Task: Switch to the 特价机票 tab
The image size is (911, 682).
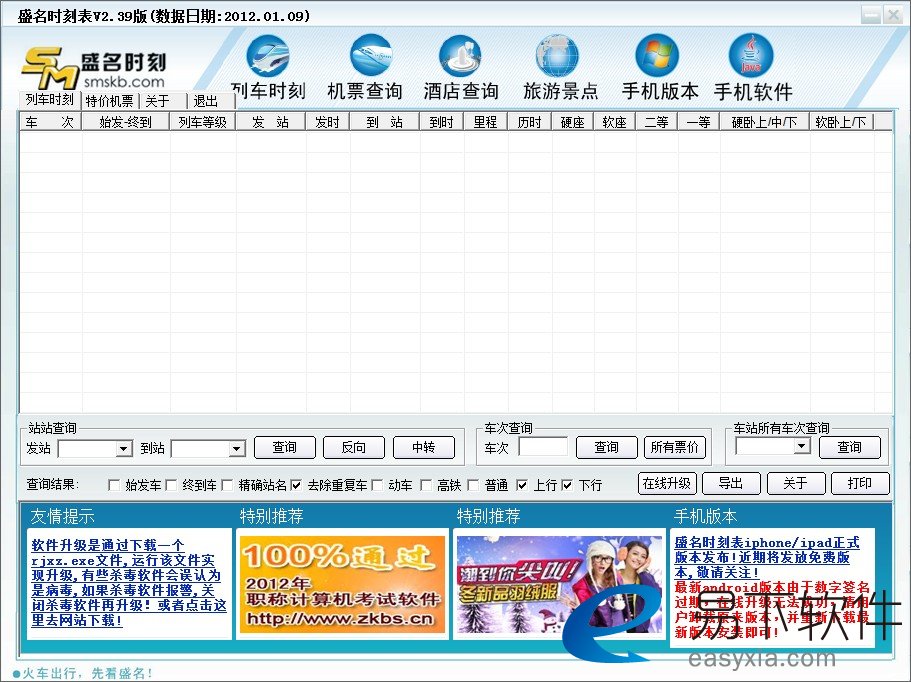Action: (109, 101)
